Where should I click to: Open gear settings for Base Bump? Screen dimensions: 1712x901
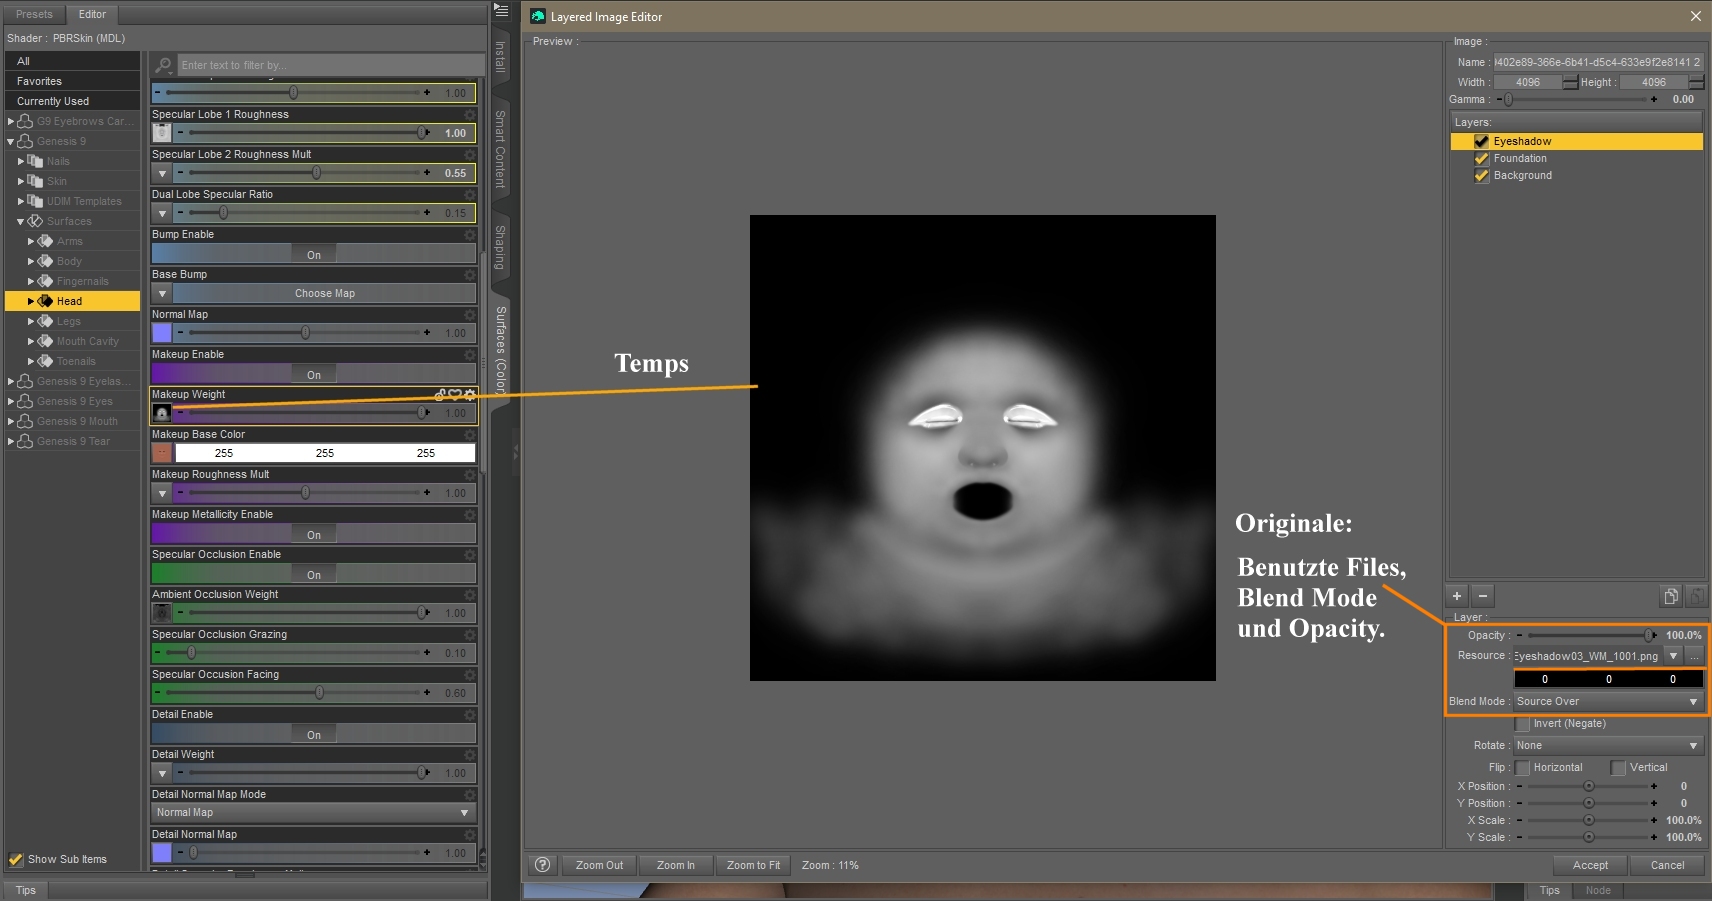pos(470,275)
